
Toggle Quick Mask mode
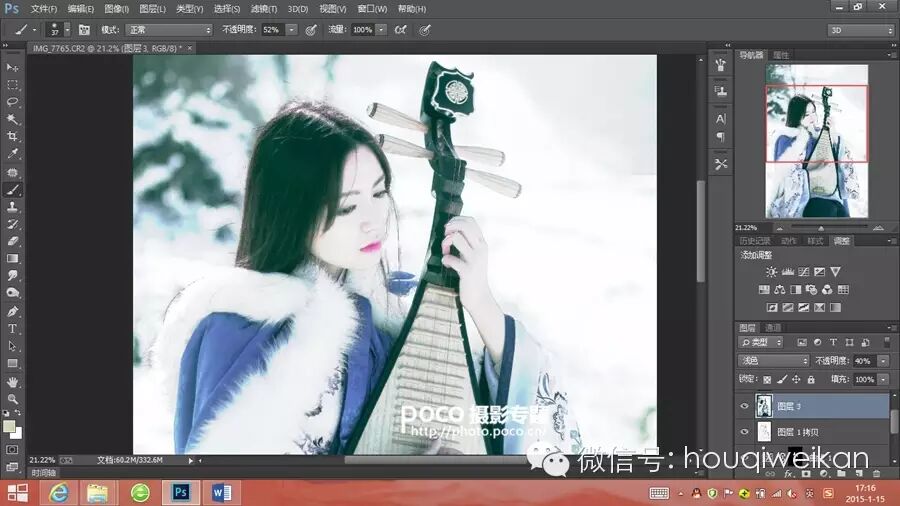tap(12, 450)
